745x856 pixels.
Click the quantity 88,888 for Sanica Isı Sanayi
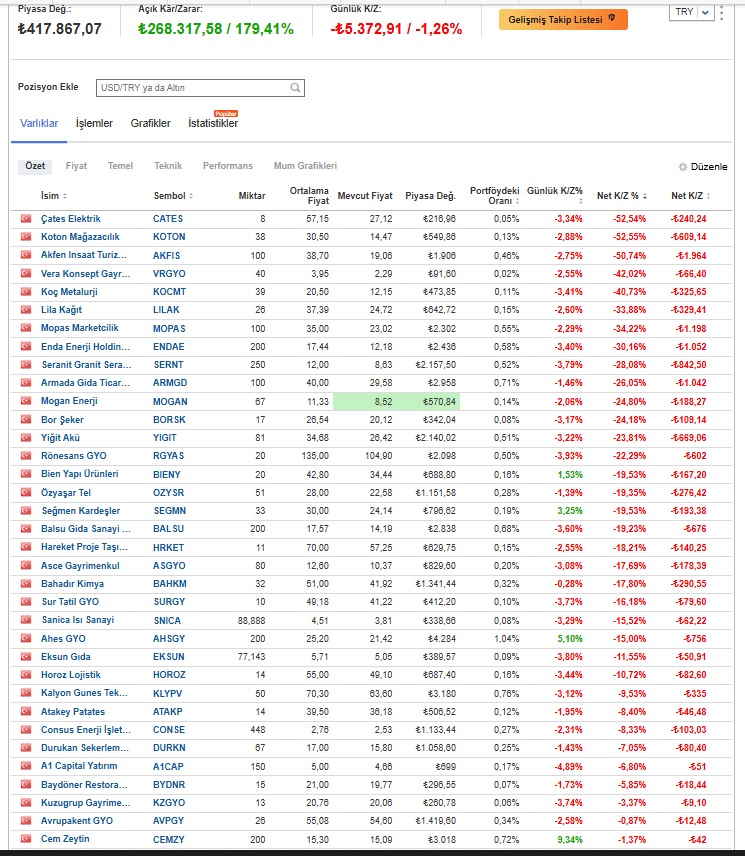pyautogui.click(x=252, y=621)
